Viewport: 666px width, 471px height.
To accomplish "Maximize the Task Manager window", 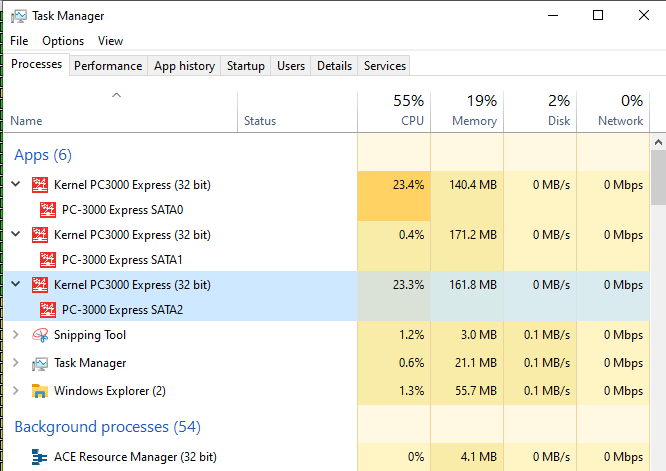I will coord(598,16).
